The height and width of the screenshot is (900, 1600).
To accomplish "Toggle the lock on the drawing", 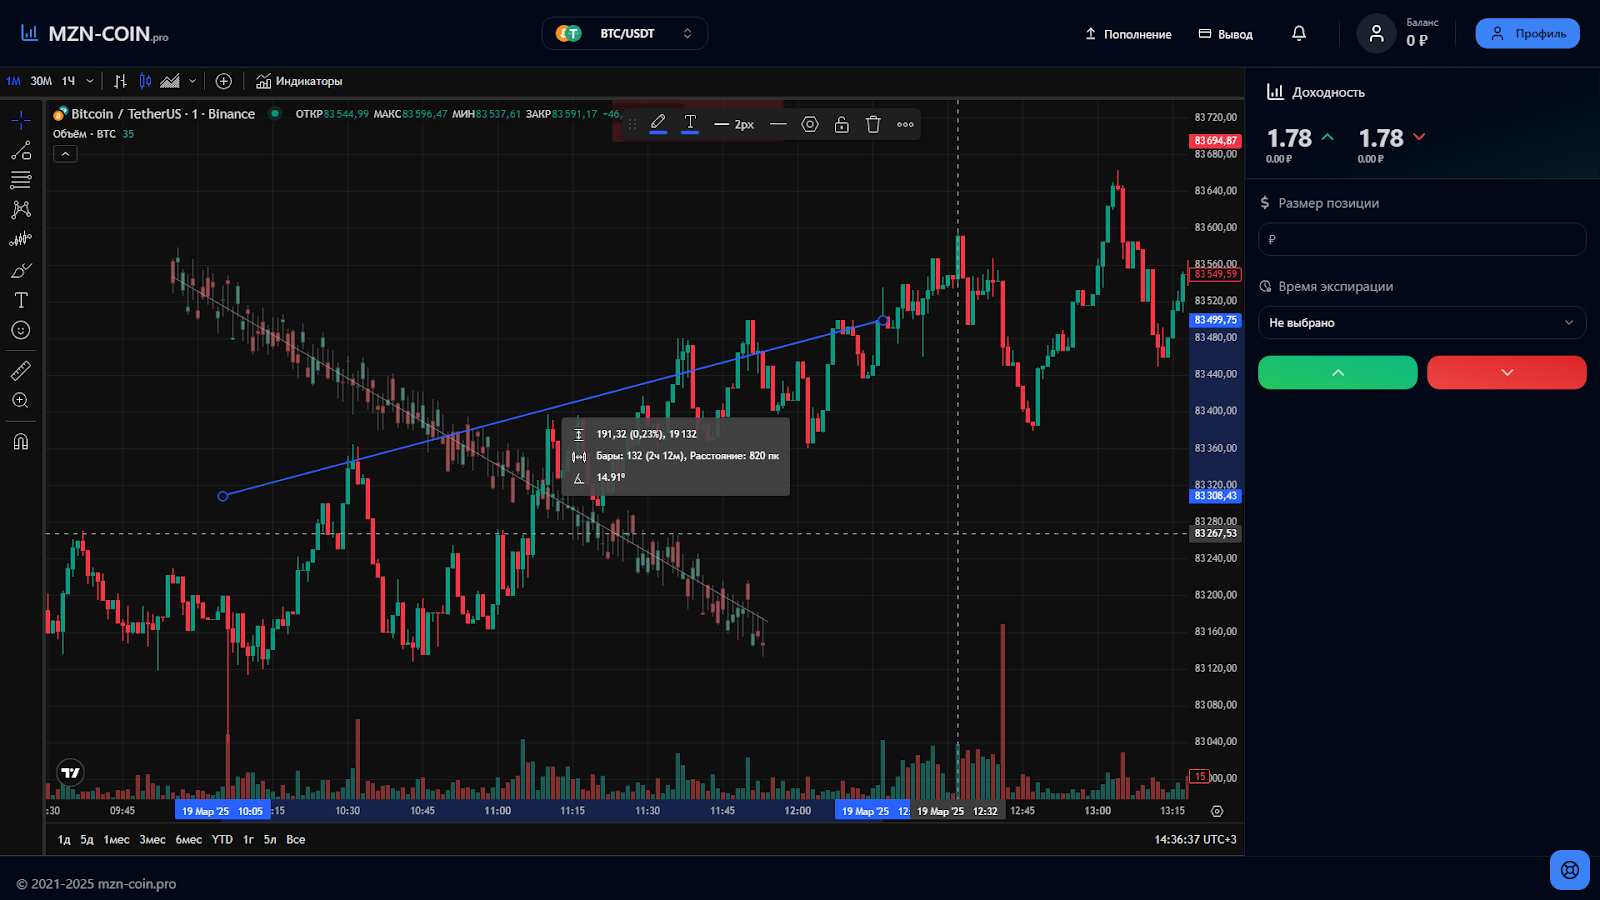I will coord(842,124).
